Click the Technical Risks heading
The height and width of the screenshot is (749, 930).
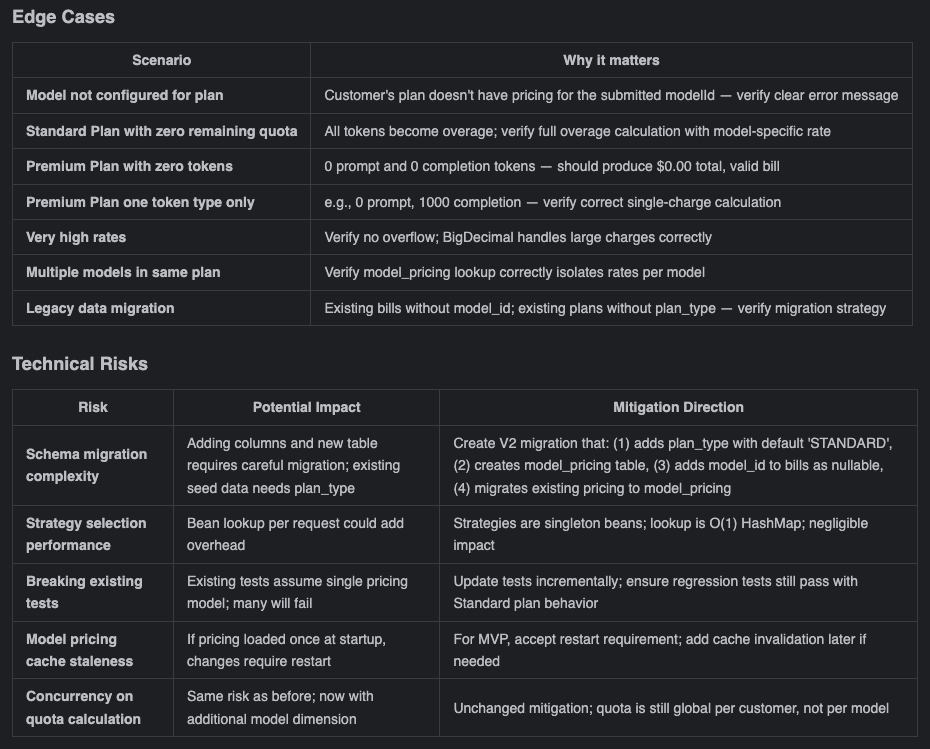[80, 364]
